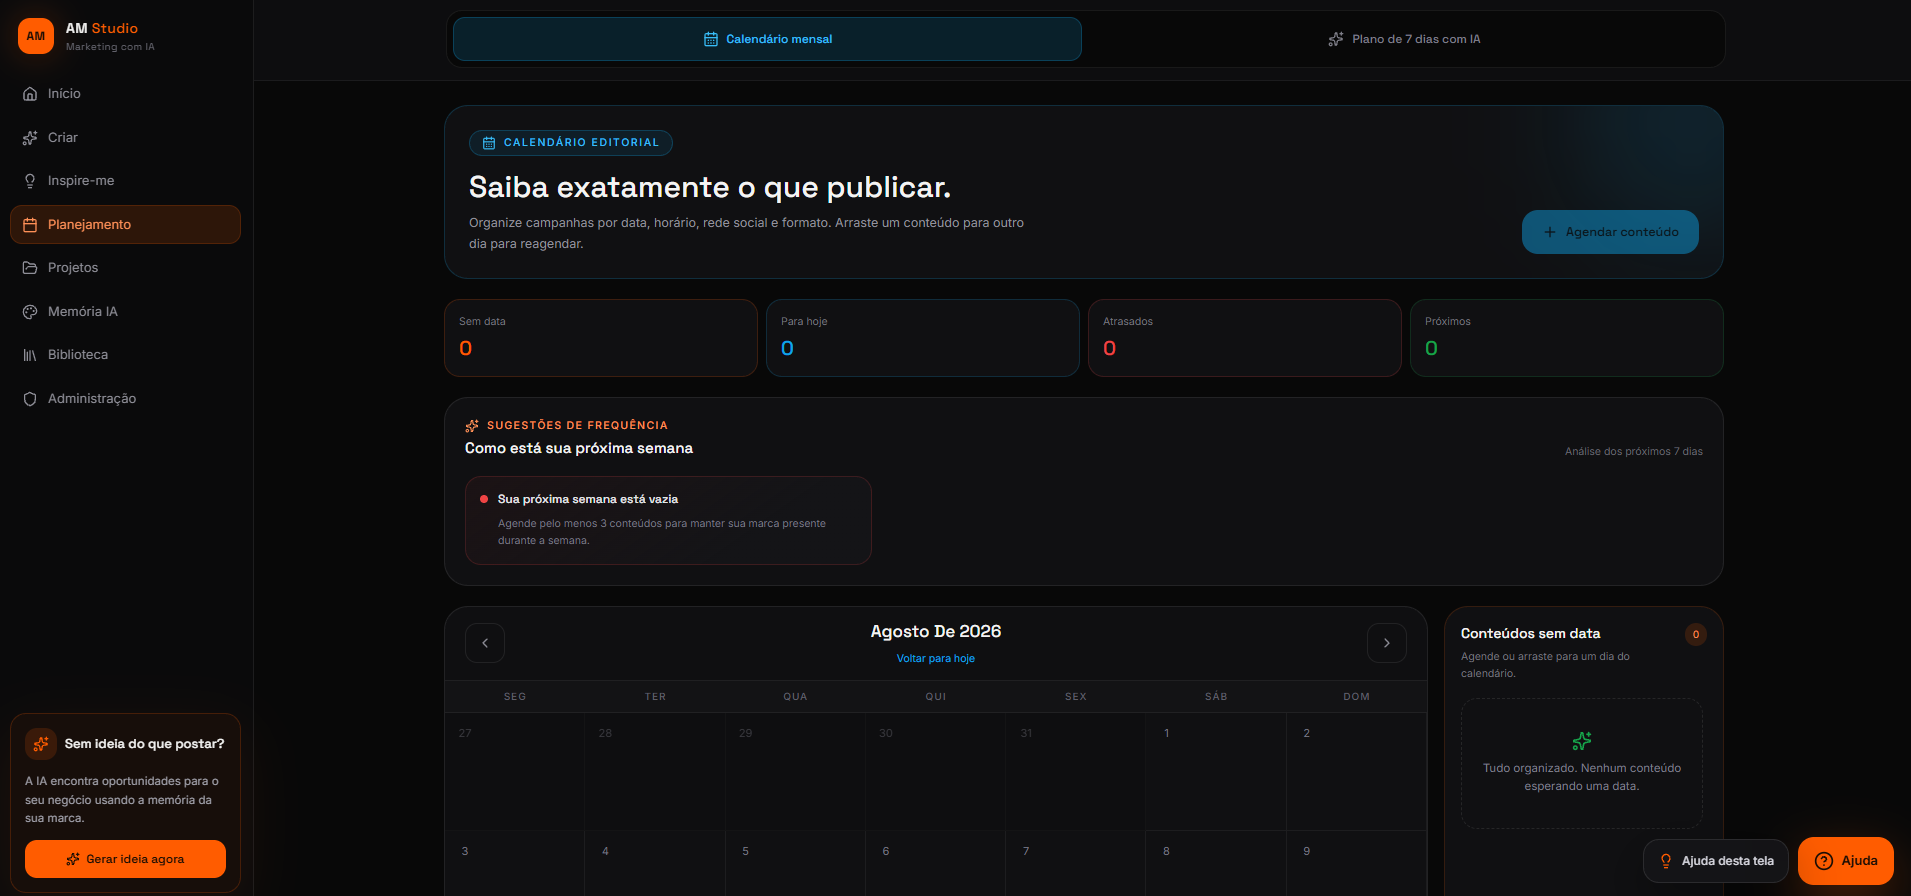This screenshot has width=1911, height=896.
Task: Click 'Análise dos próximos 7 dias' text
Action: (x=1634, y=452)
